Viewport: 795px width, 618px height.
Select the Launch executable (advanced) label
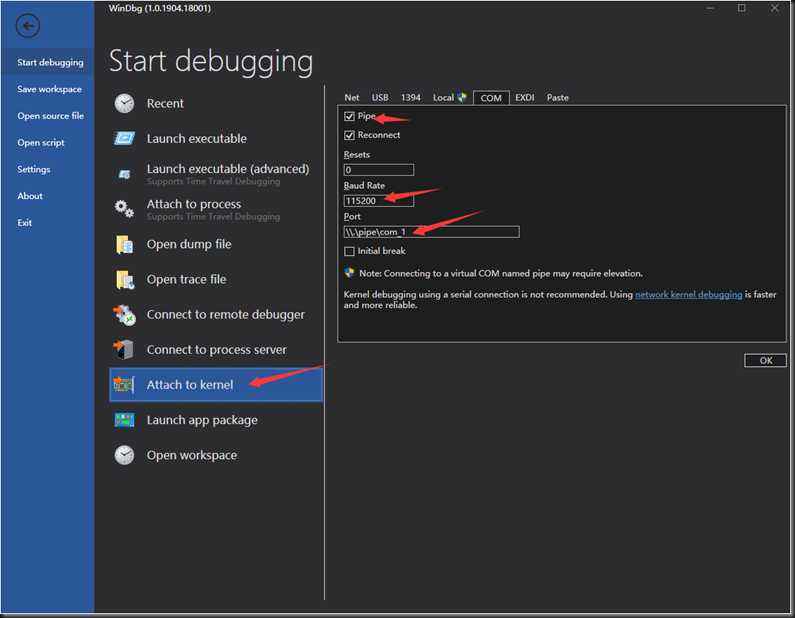tap(228, 169)
